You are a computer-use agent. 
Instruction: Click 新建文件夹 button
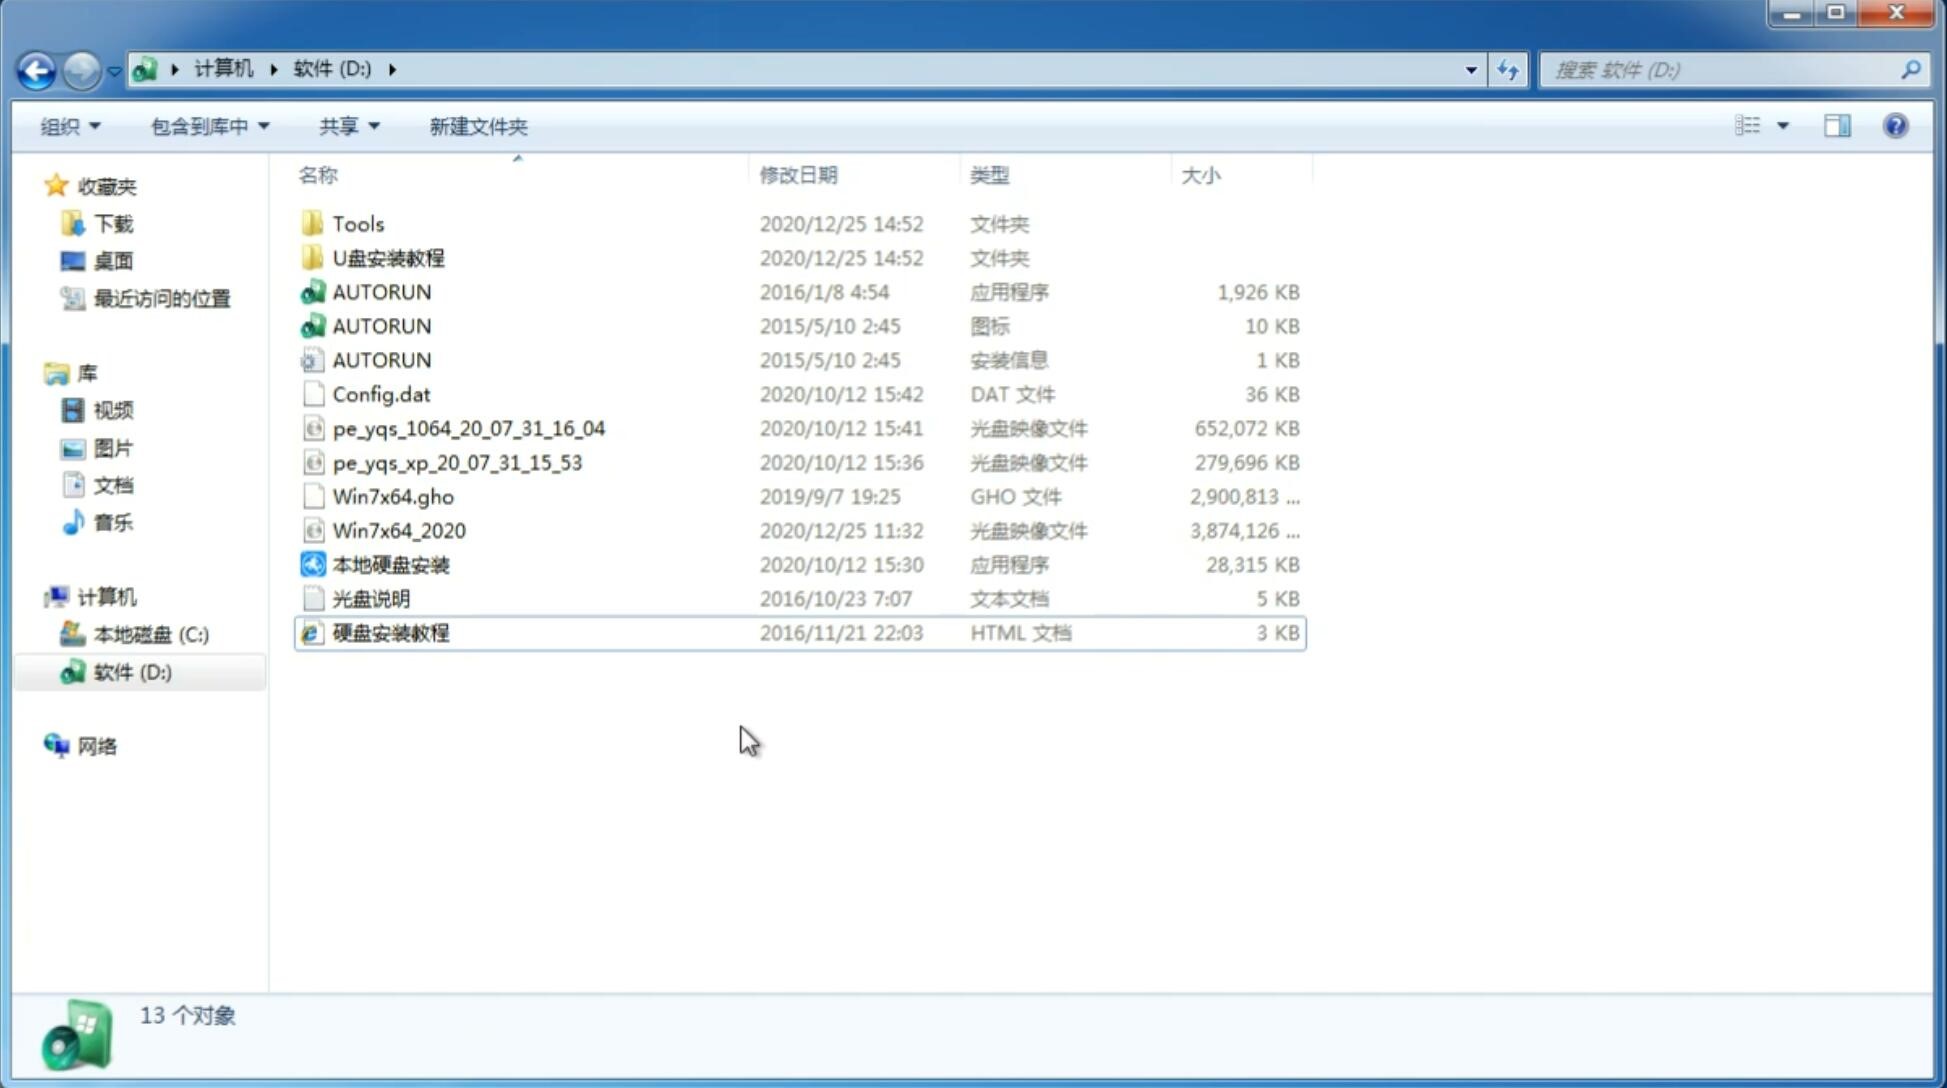tap(479, 126)
